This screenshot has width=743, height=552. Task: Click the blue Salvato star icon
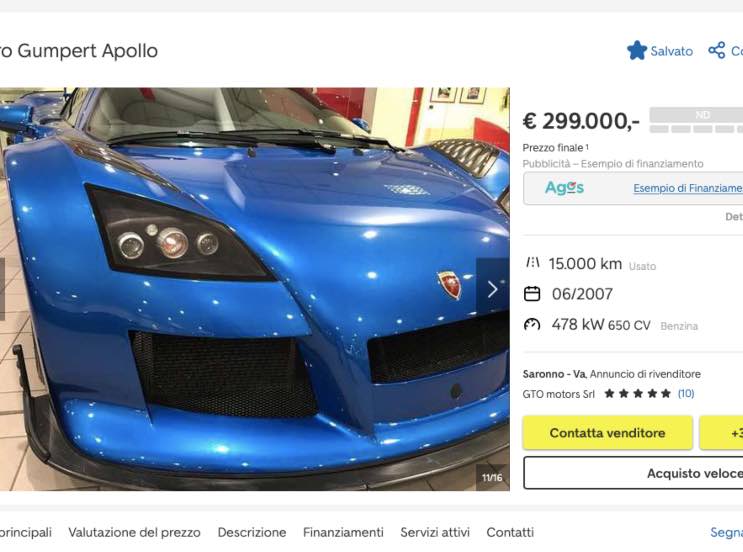pyautogui.click(x=637, y=50)
